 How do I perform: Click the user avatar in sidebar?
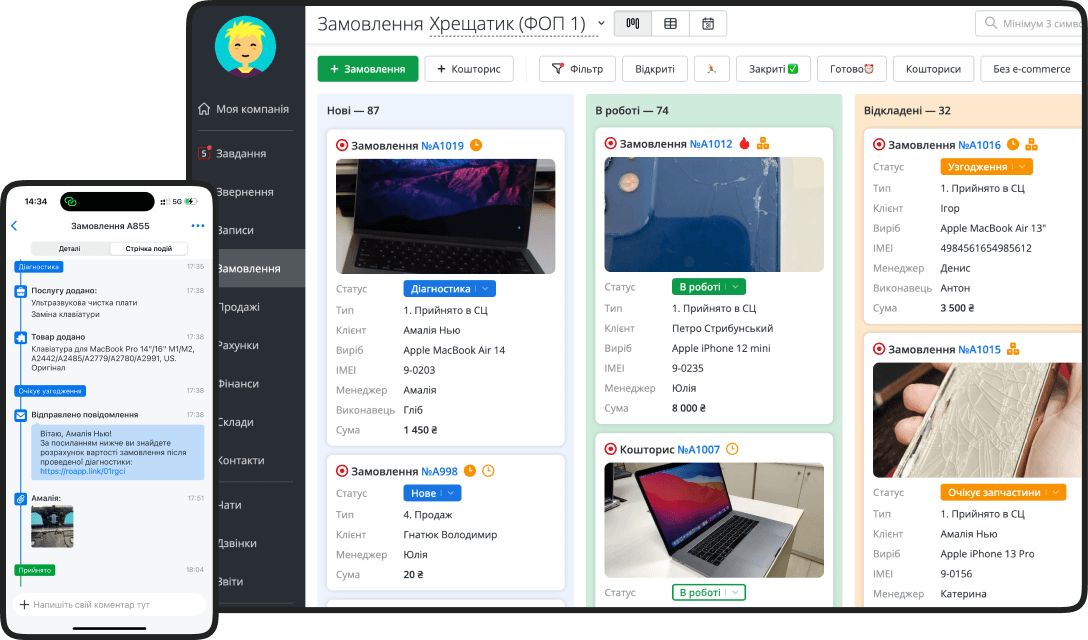pos(246,47)
